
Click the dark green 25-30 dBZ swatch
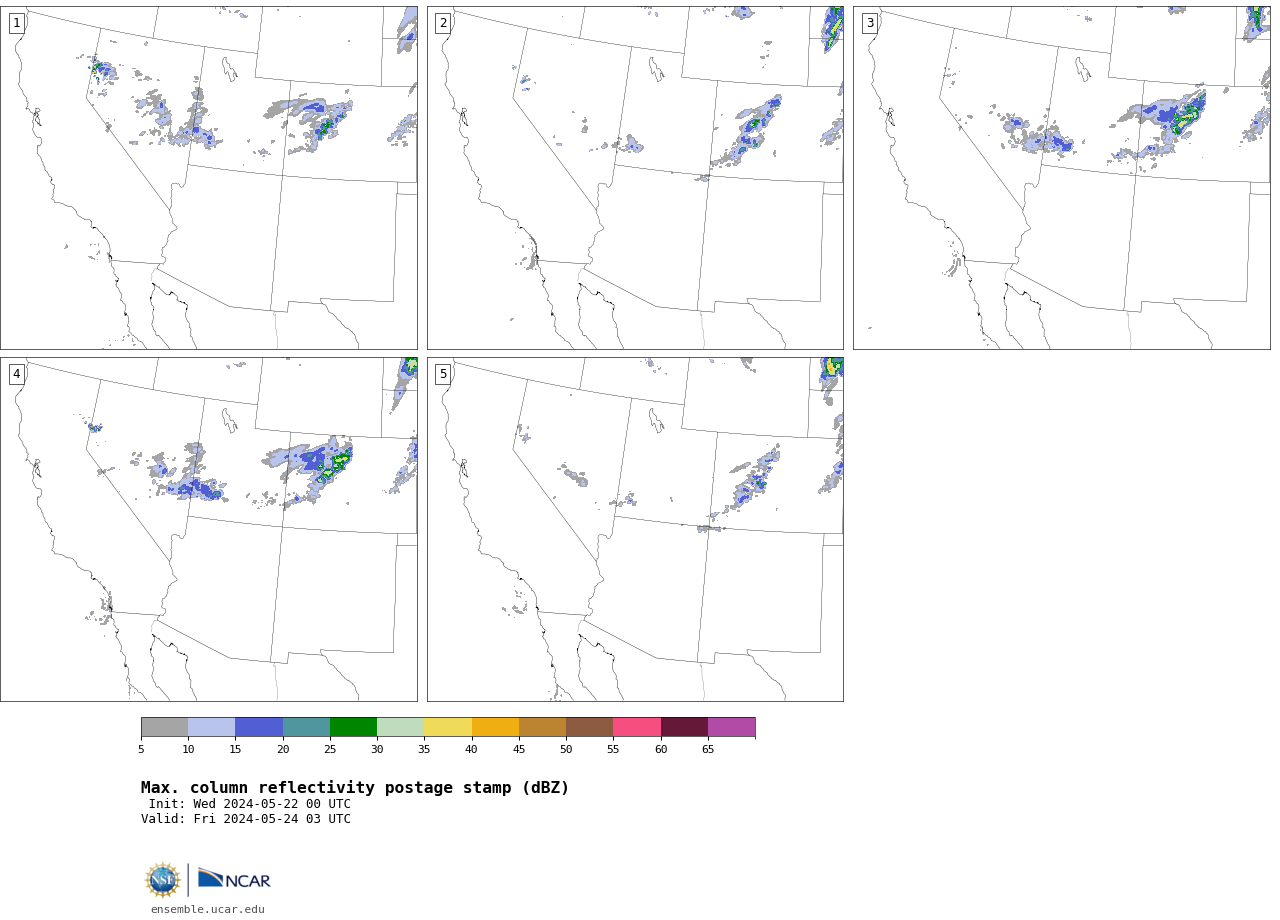pyautogui.click(x=353, y=727)
